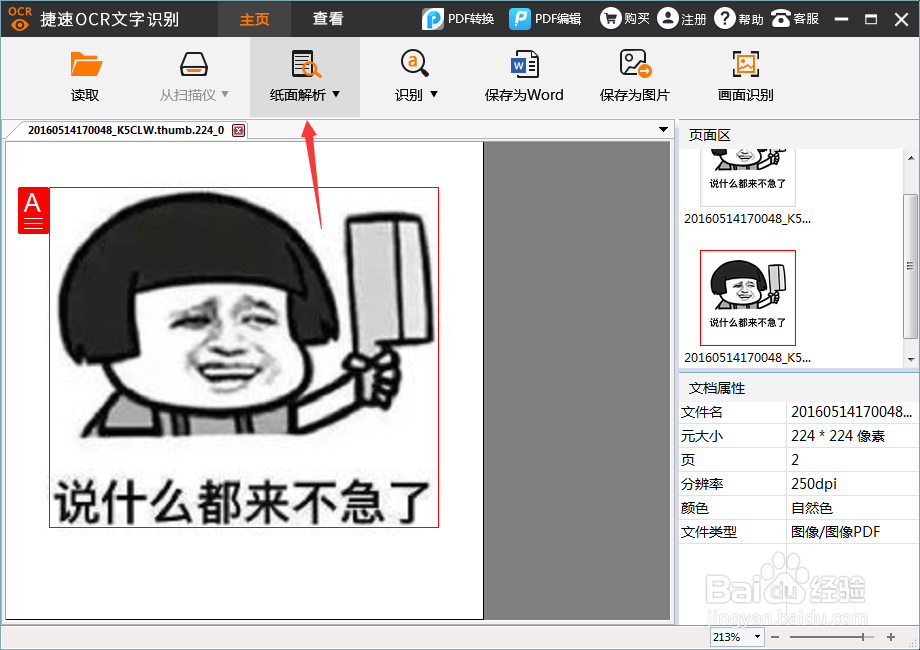Image resolution: width=920 pixels, height=650 pixels.
Task: Expand the 识别 dropdown arrow
Action: (x=434, y=94)
